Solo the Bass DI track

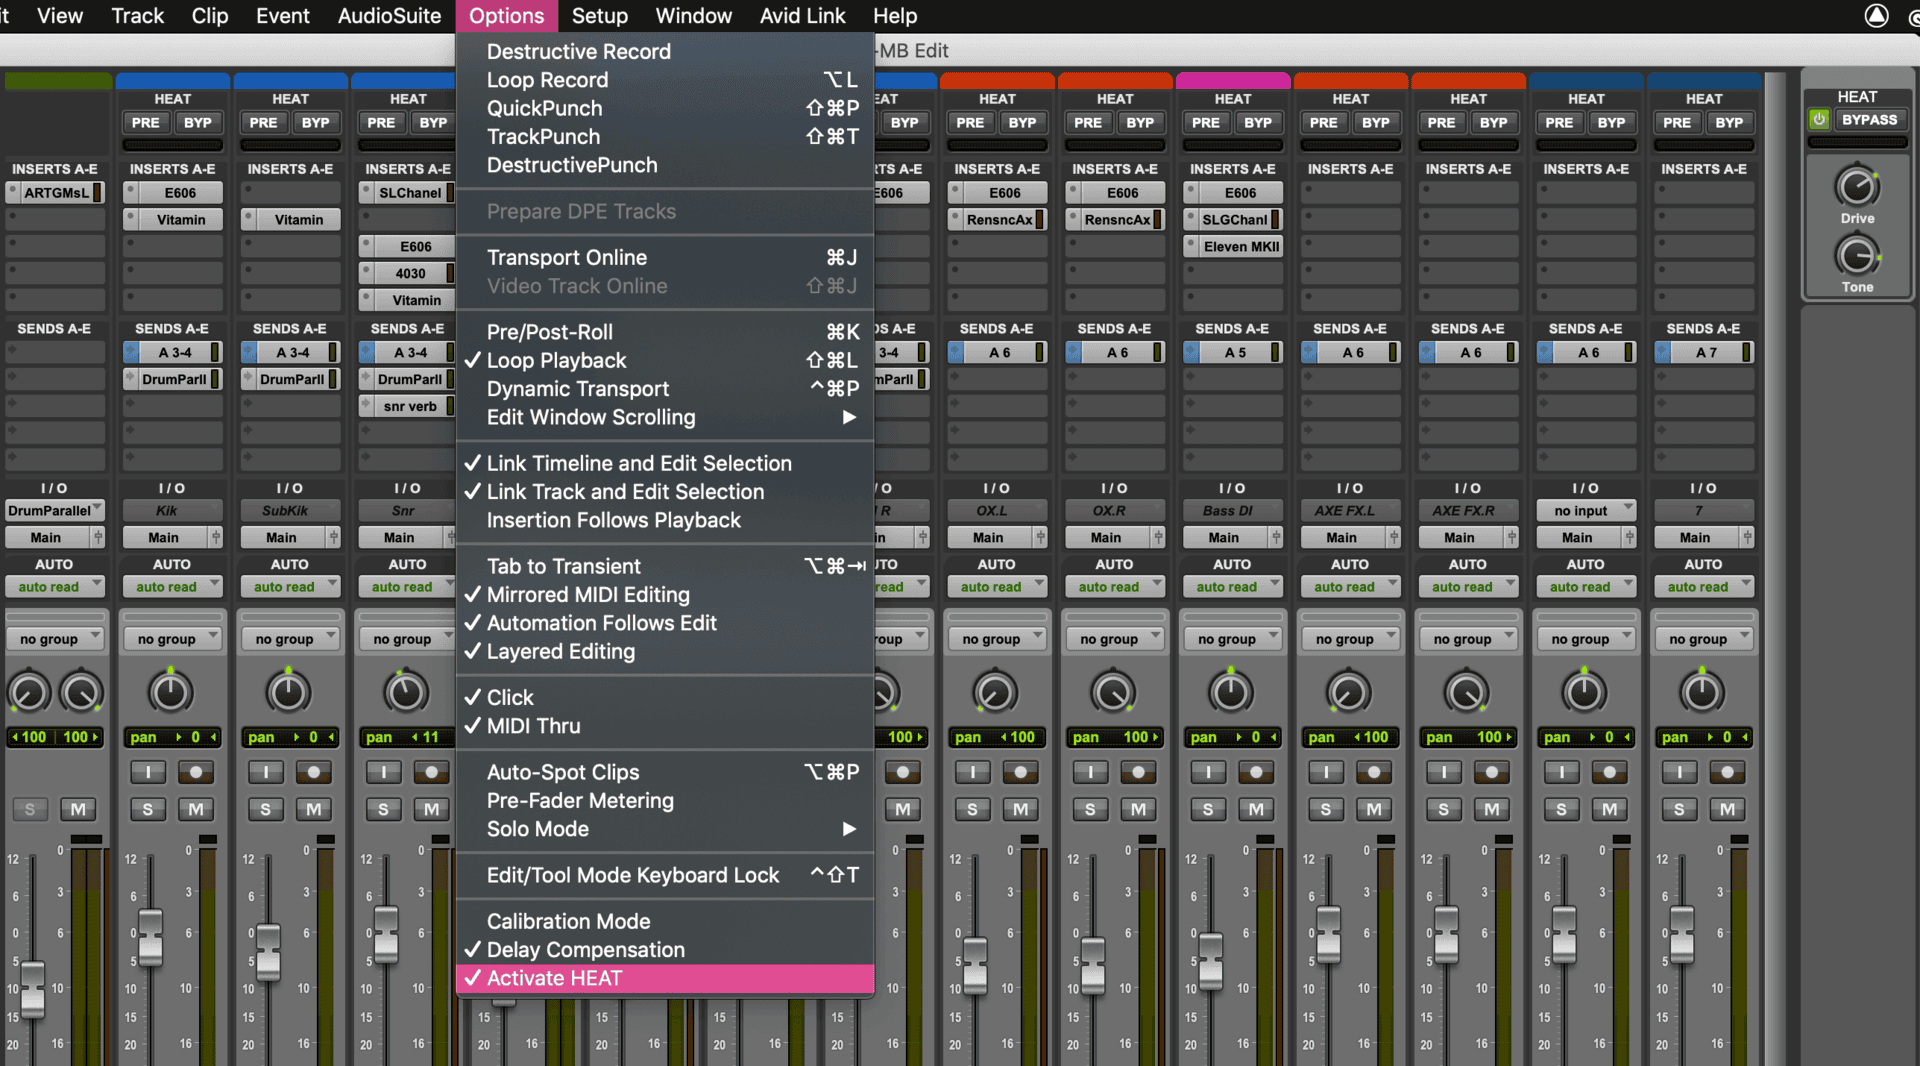tap(1208, 809)
